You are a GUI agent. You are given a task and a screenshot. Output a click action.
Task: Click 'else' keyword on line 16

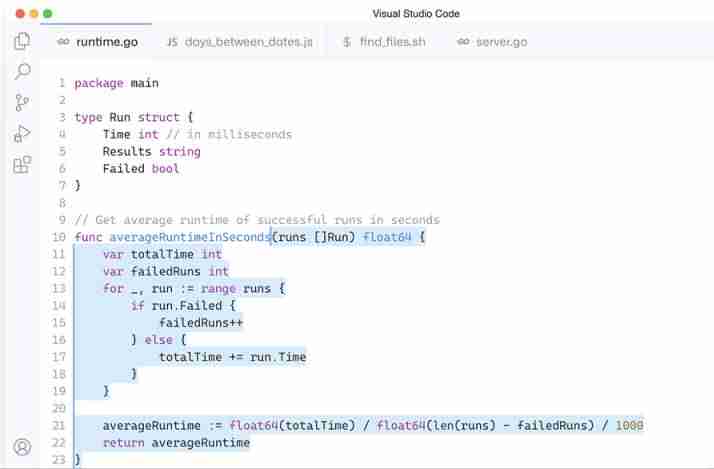(x=158, y=340)
